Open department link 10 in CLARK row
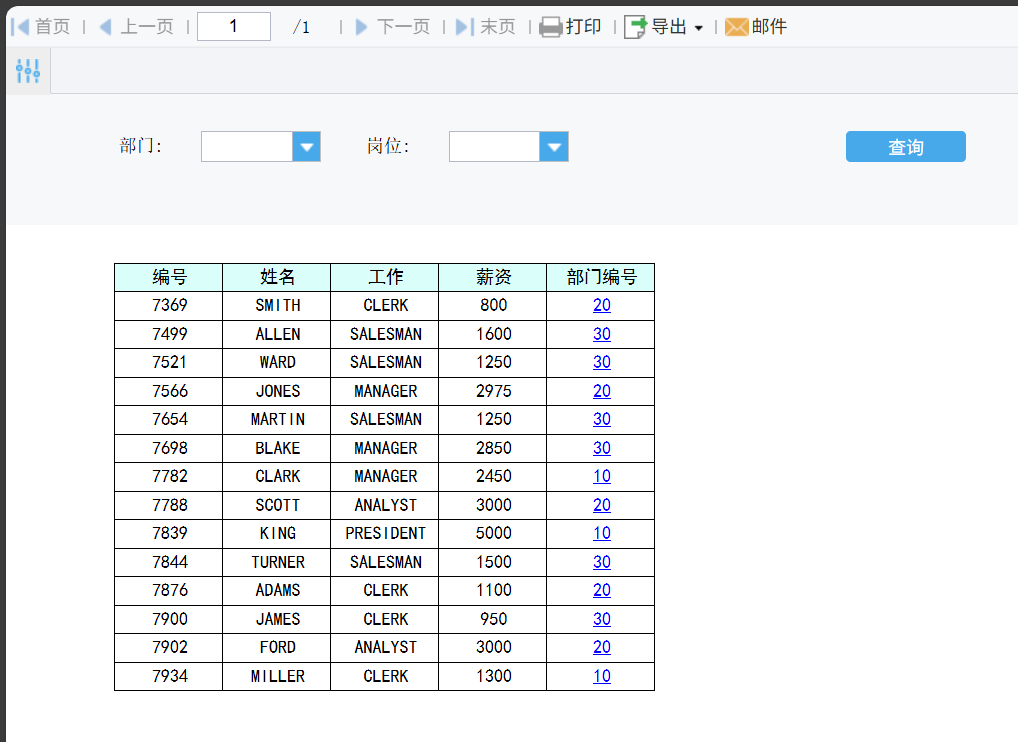The height and width of the screenshot is (742, 1018). pyautogui.click(x=602, y=476)
